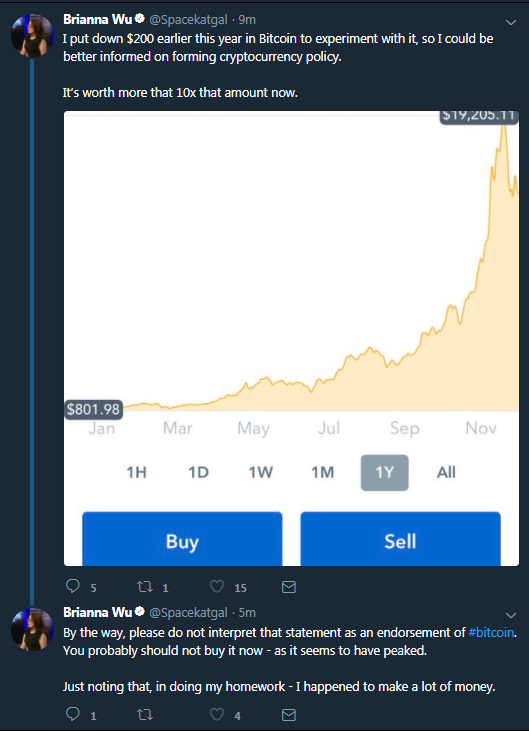
Task: Open the second tweet's chevron menu
Action: point(511,615)
